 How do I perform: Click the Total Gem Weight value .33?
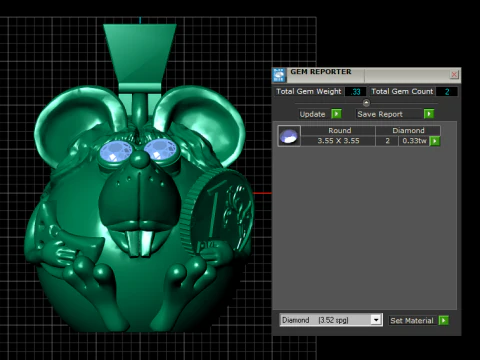(356, 92)
